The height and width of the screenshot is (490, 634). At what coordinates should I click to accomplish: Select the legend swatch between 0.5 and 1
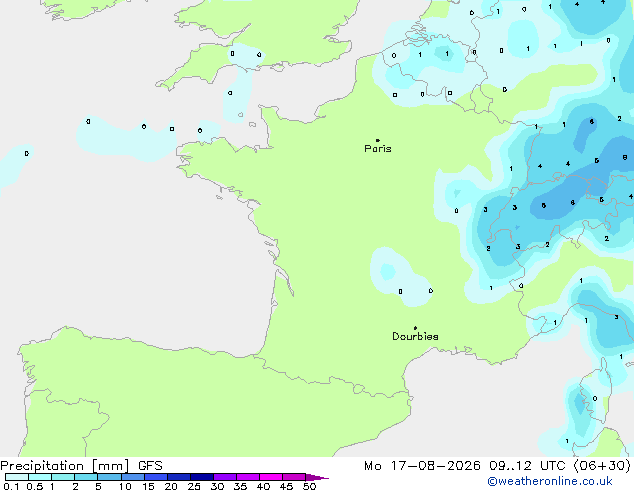(x=40, y=477)
